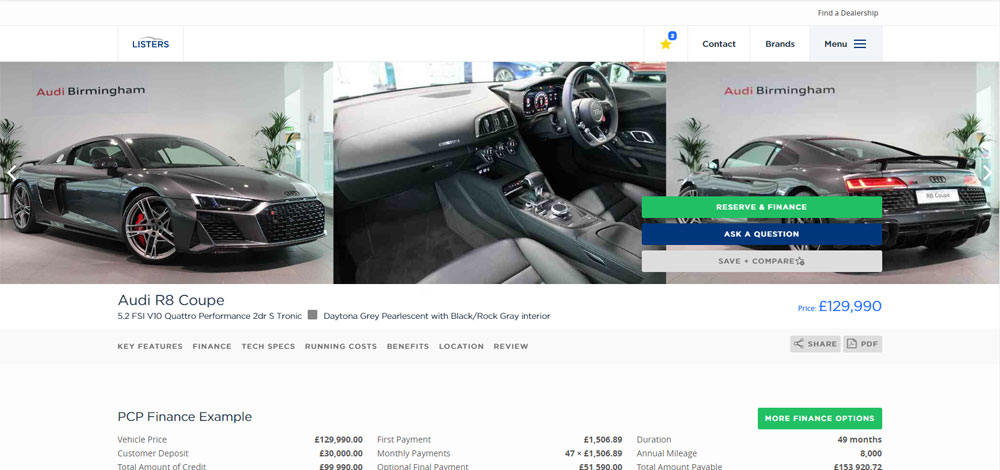Download the PDF brochure

[862, 344]
